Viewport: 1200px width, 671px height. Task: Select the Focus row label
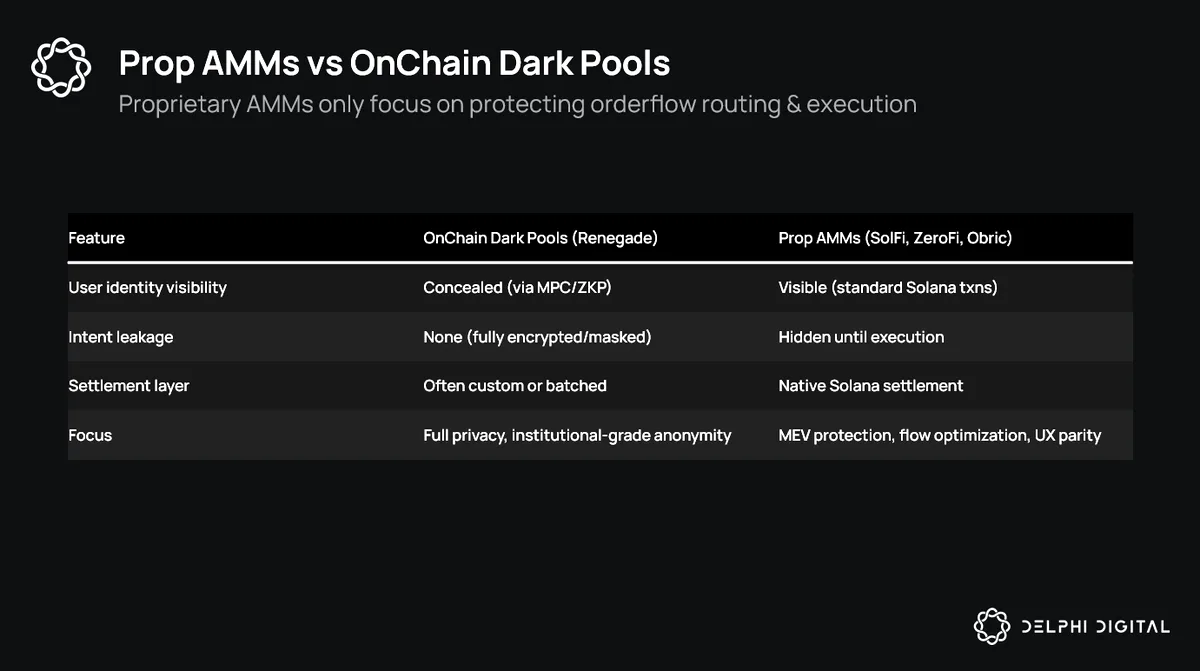tap(90, 435)
